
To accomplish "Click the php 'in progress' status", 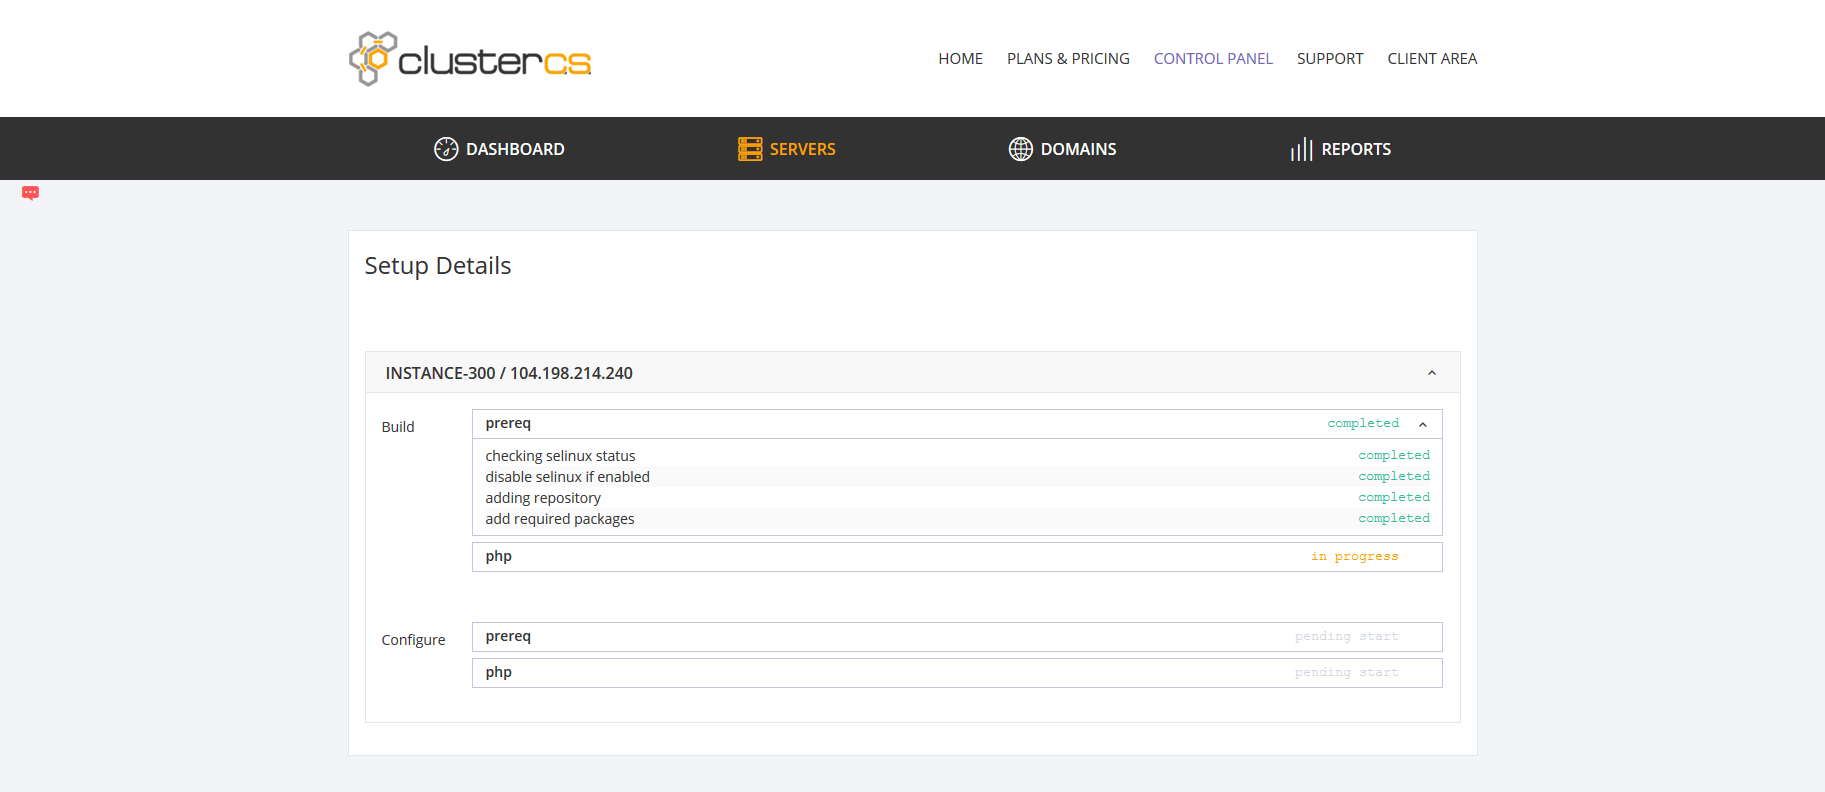I will click(x=1354, y=557).
